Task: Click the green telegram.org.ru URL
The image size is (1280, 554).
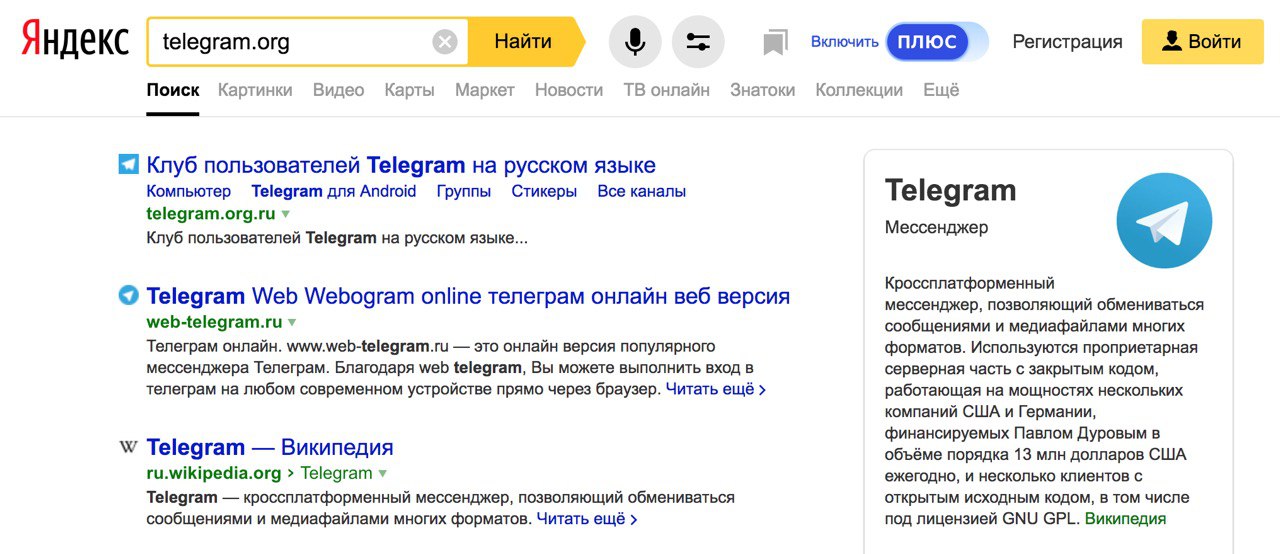Action: [x=211, y=214]
